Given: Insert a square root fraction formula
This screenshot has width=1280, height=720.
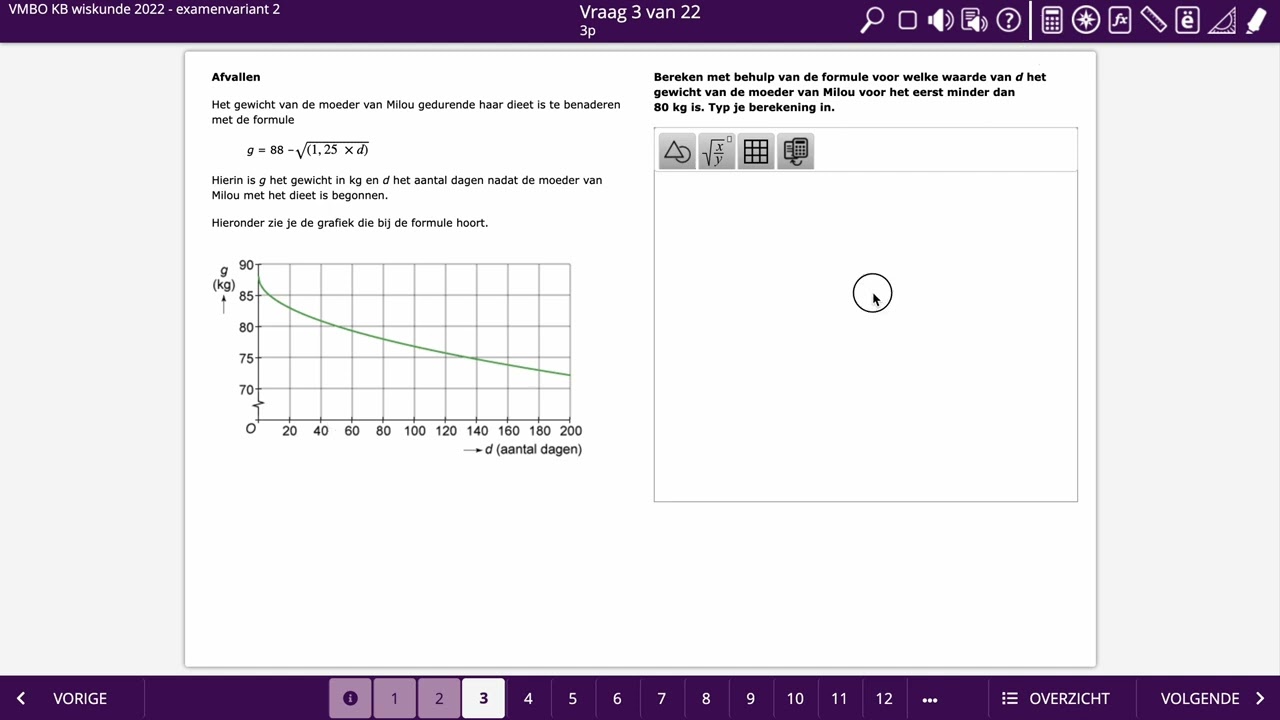Looking at the screenshot, I should click(x=716, y=151).
